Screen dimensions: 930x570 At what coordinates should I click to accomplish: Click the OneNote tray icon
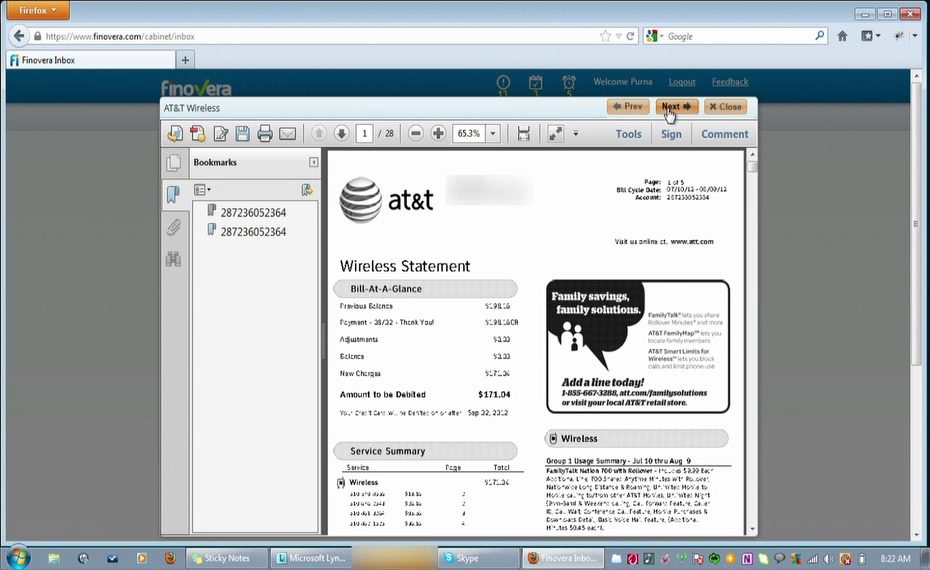click(747, 558)
